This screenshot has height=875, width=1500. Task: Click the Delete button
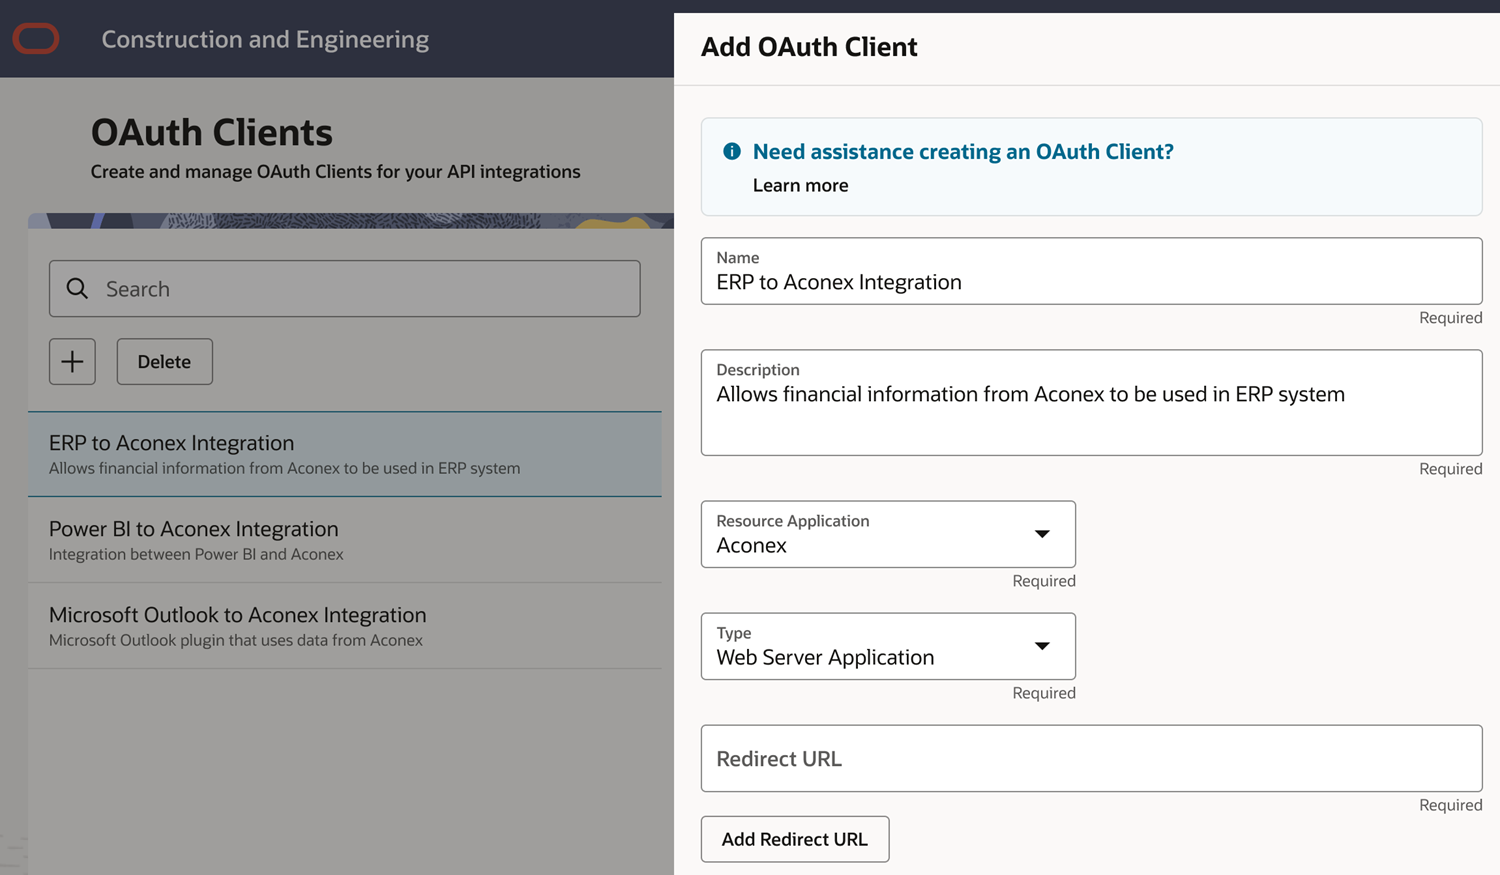[x=164, y=362]
